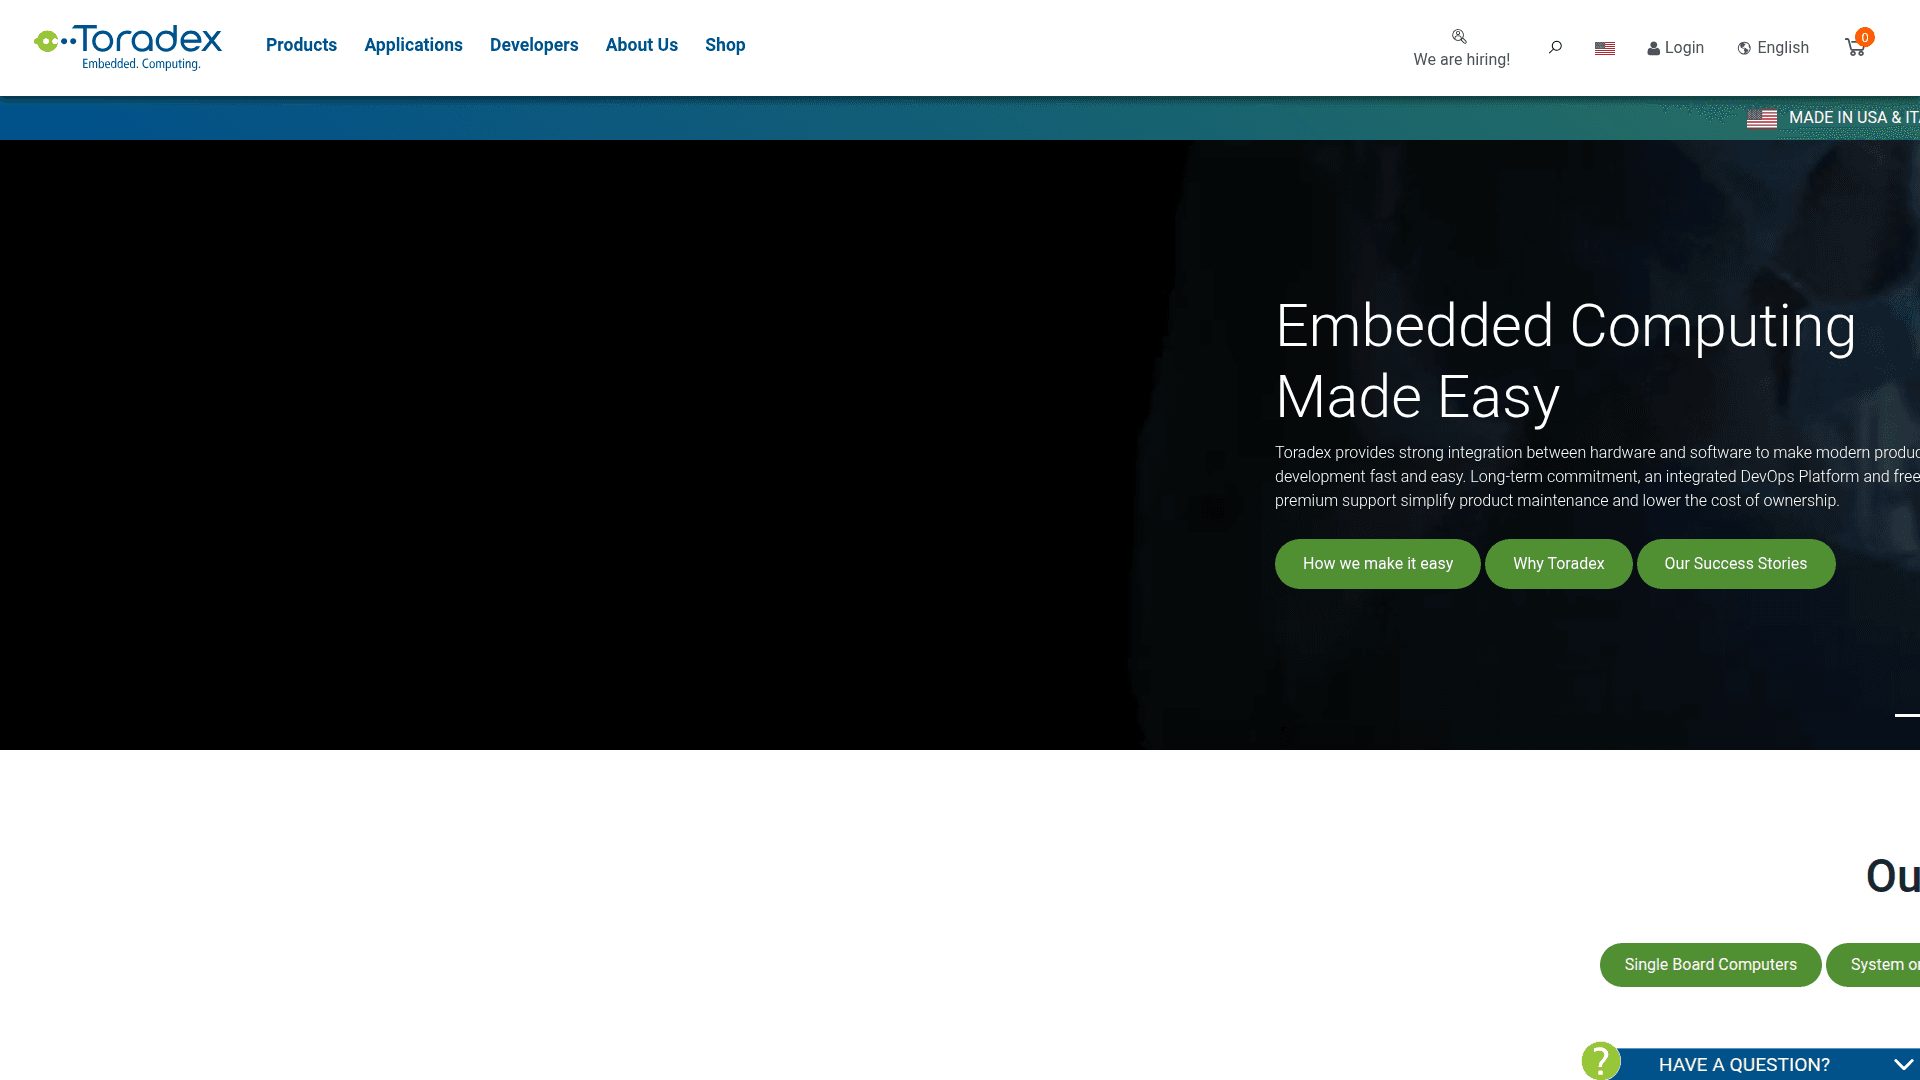
Task: Click the green question mark help icon
Action: (x=1601, y=1062)
